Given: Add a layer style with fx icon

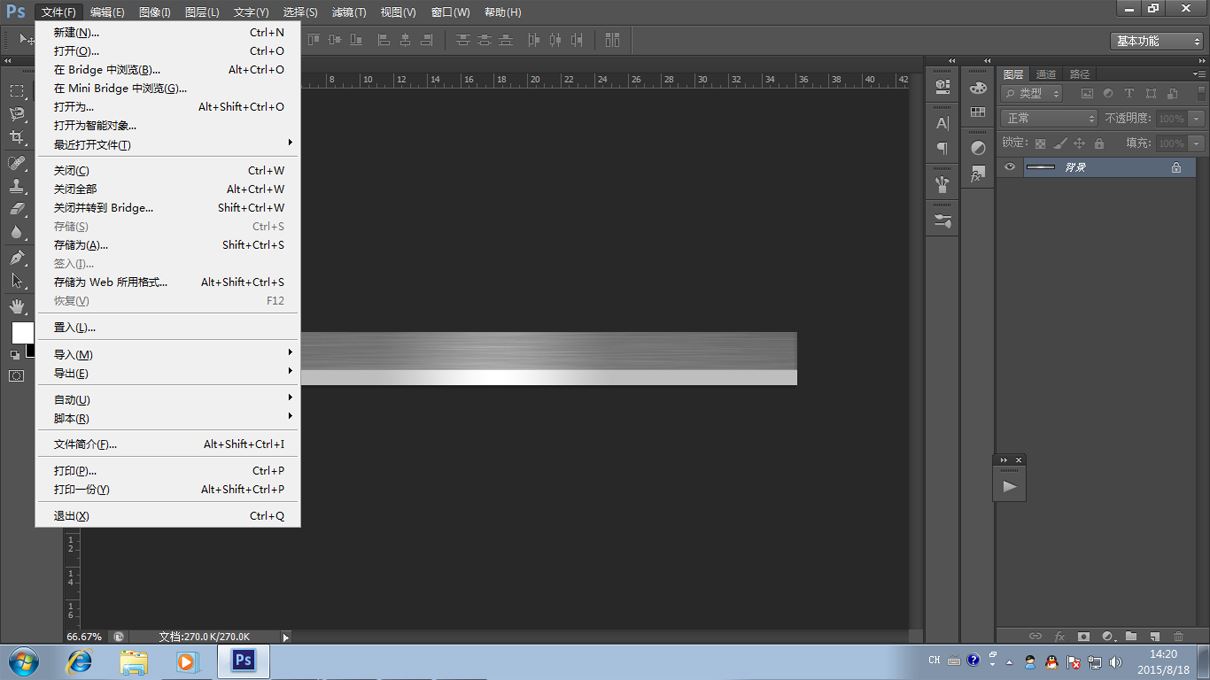Looking at the screenshot, I should coord(1059,636).
